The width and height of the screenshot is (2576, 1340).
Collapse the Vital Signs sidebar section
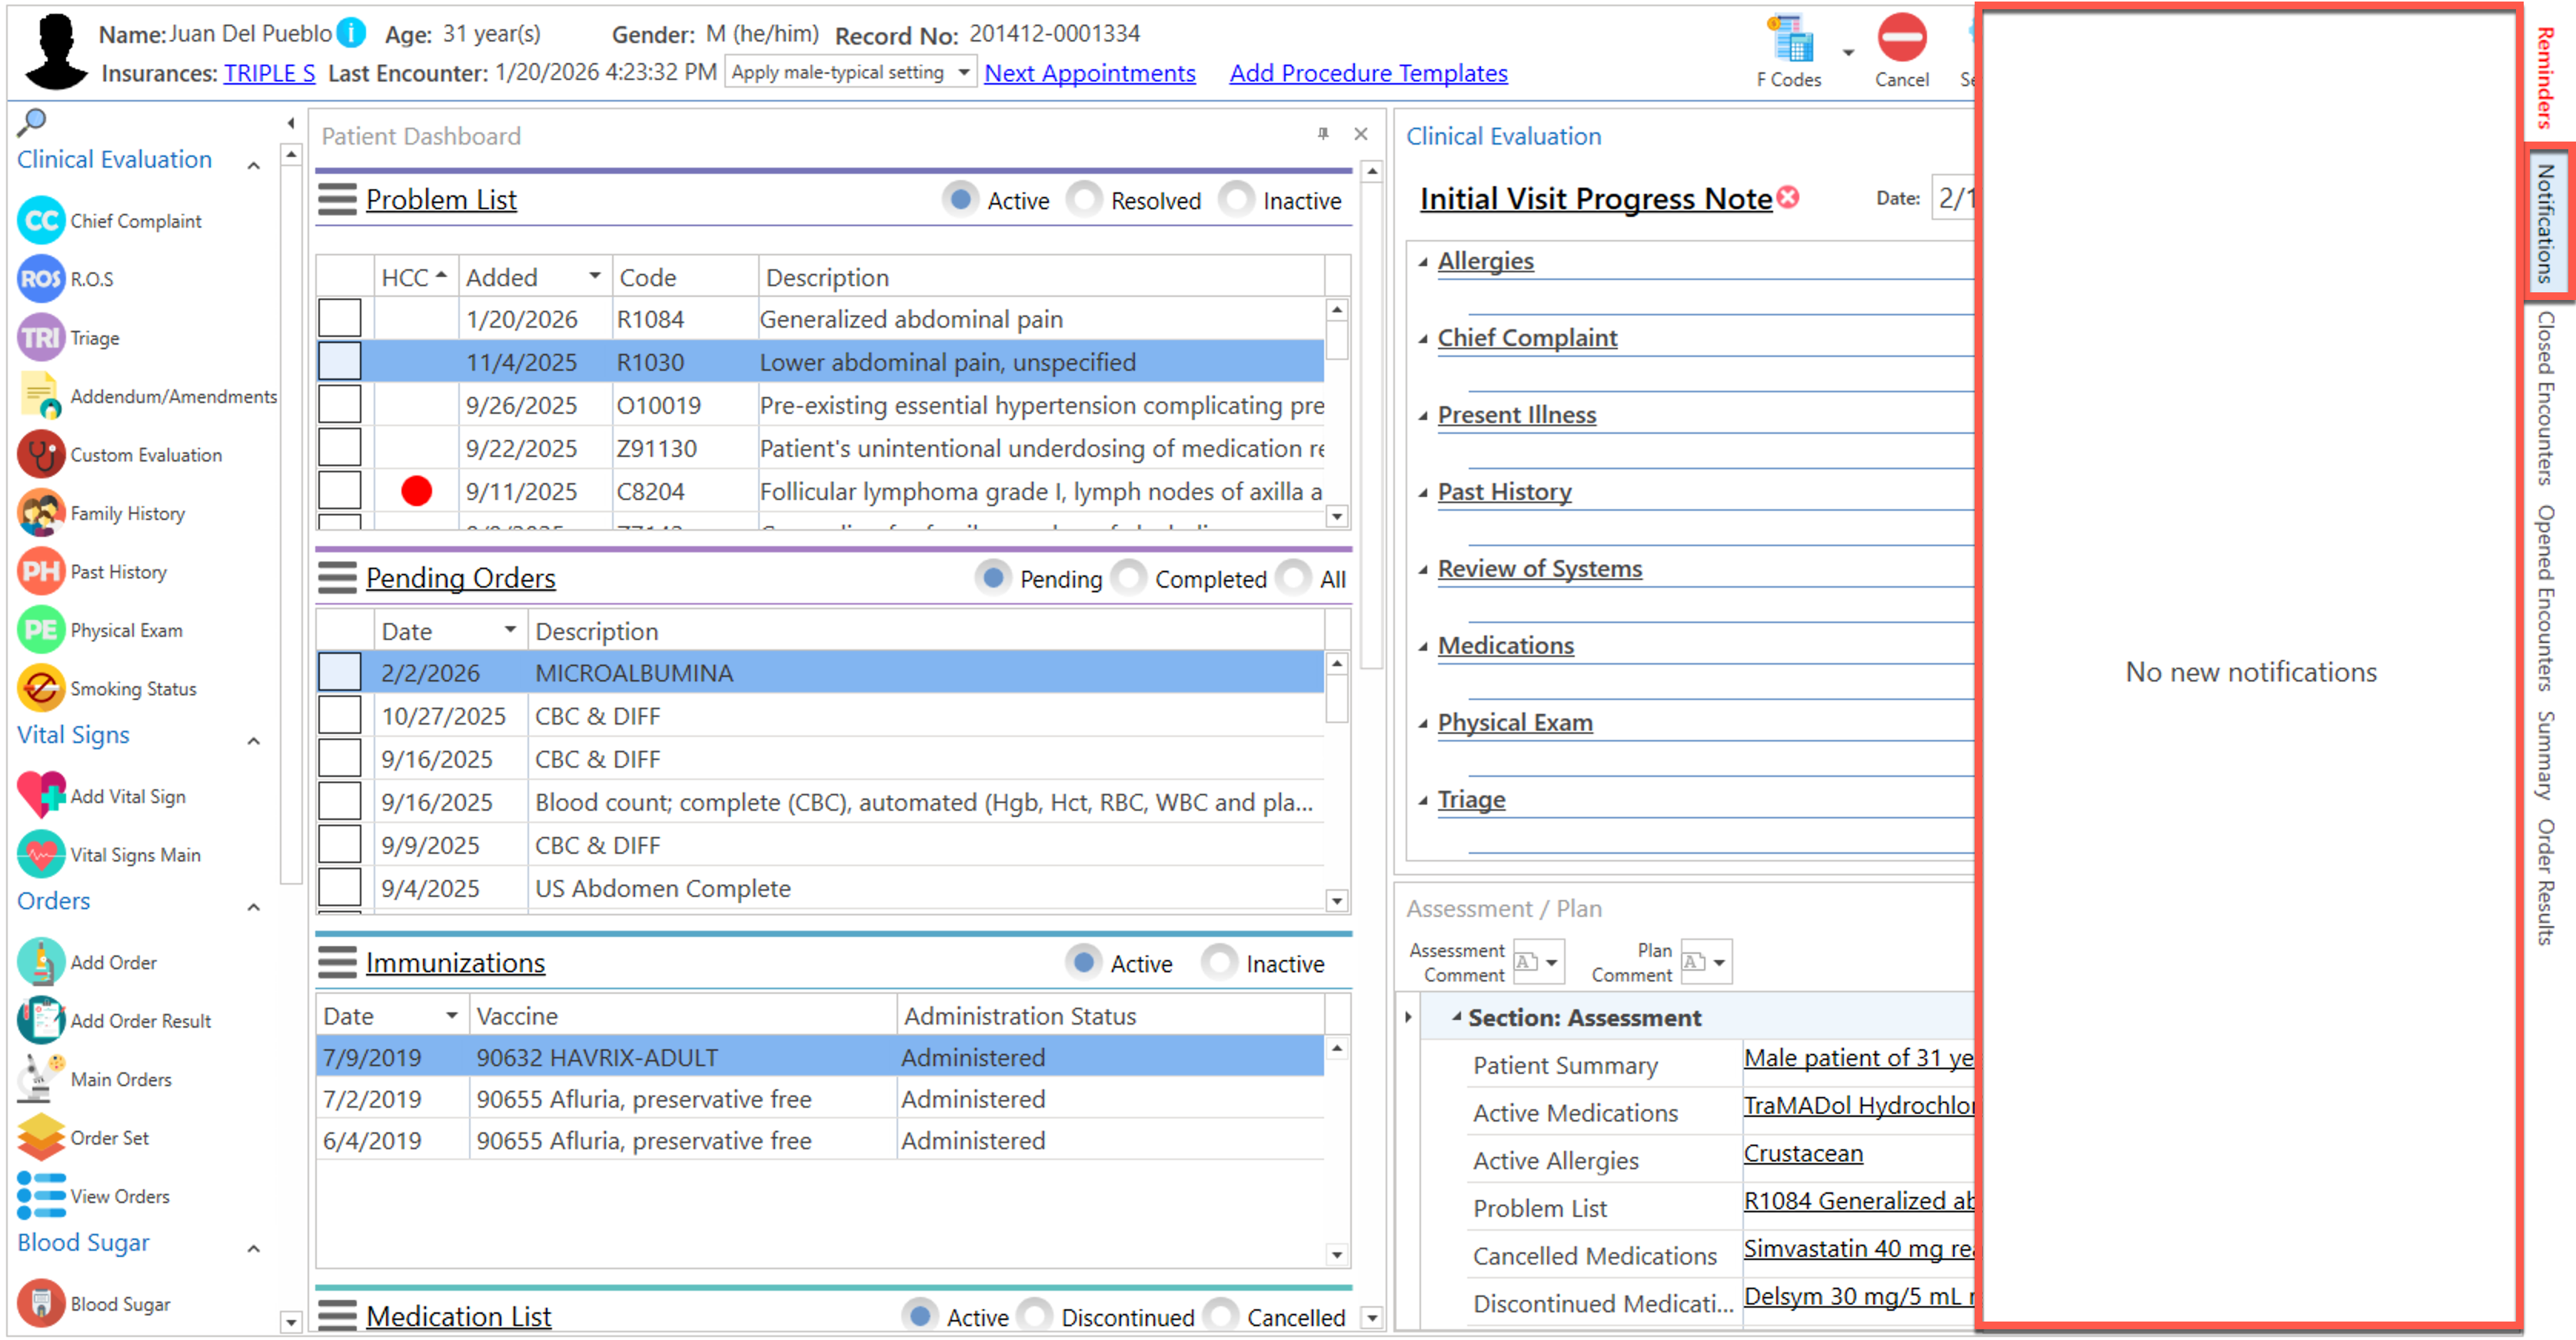[x=254, y=740]
